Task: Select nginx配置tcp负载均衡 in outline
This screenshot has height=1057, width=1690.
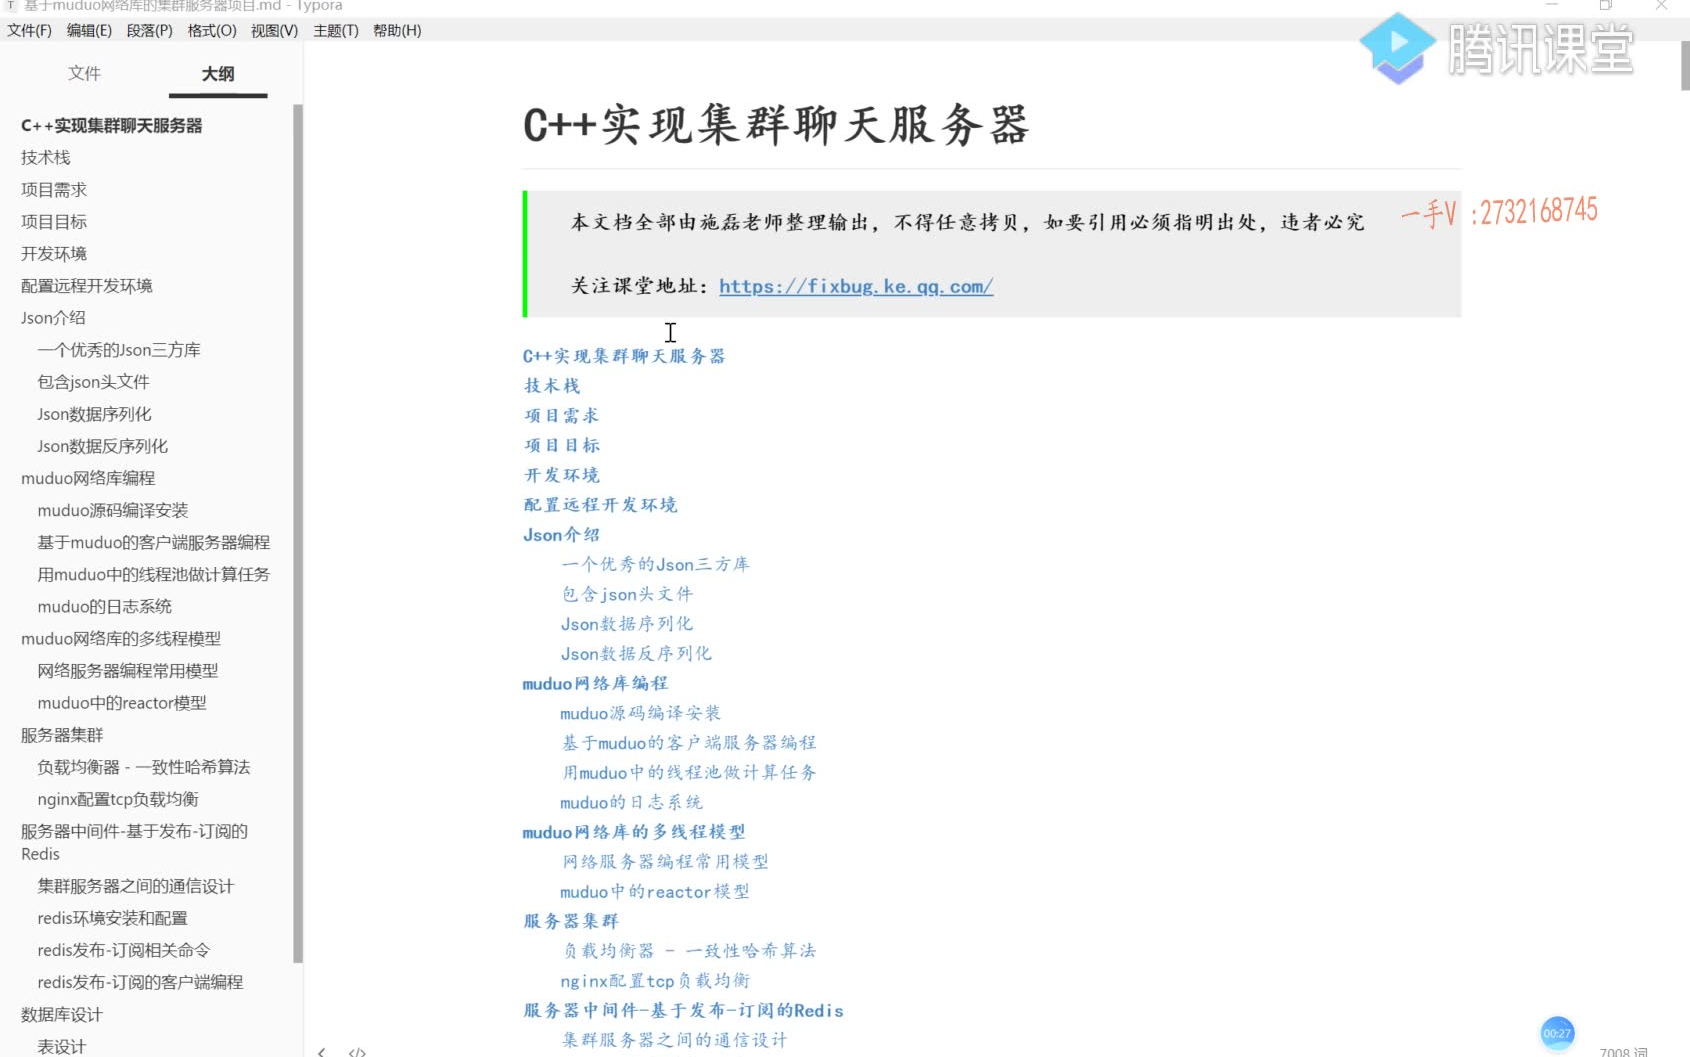Action: [x=118, y=798]
